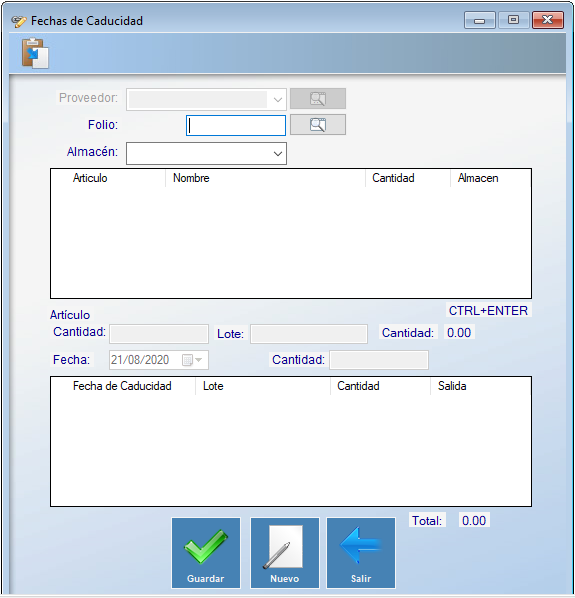Click the CTRL+ENTER label
This screenshot has width=575, height=598.
[x=488, y=310]
